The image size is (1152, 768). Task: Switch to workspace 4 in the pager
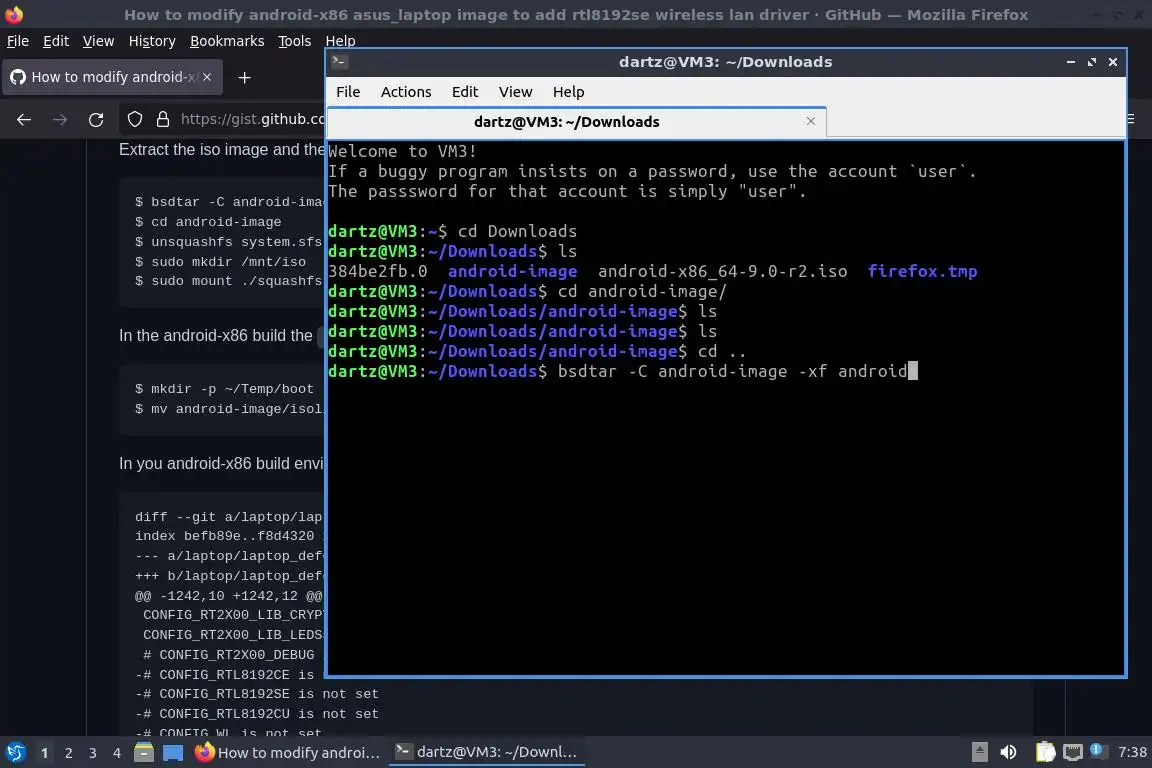click(x=117, y=753)
